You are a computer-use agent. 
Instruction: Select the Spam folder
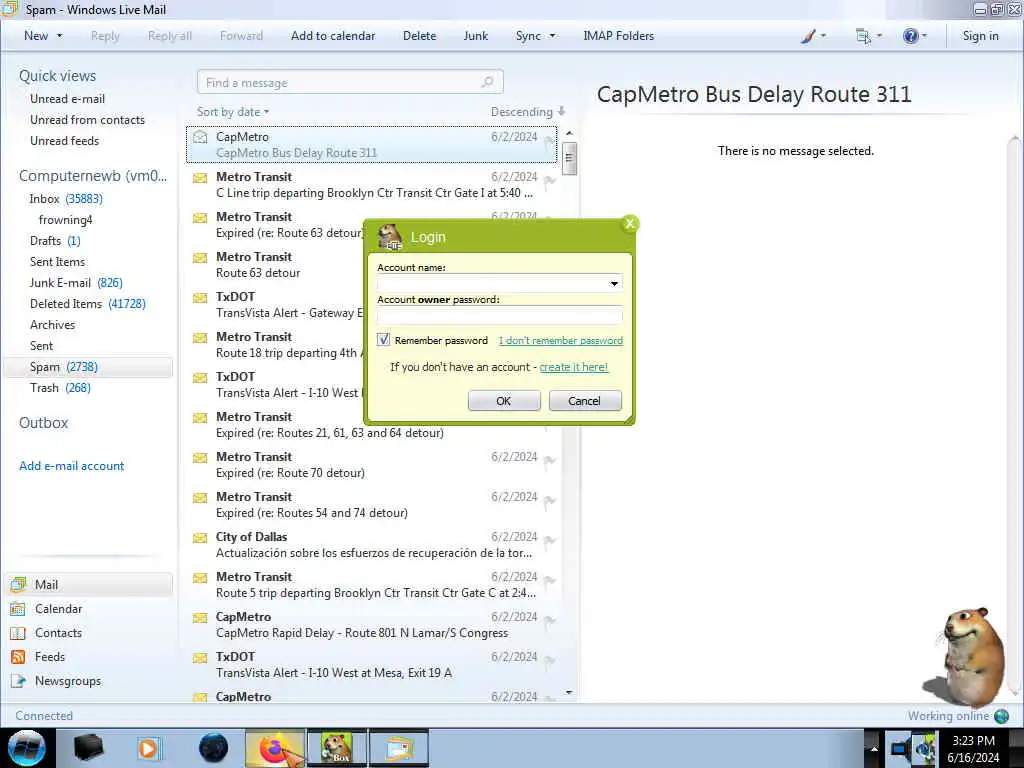89,367
